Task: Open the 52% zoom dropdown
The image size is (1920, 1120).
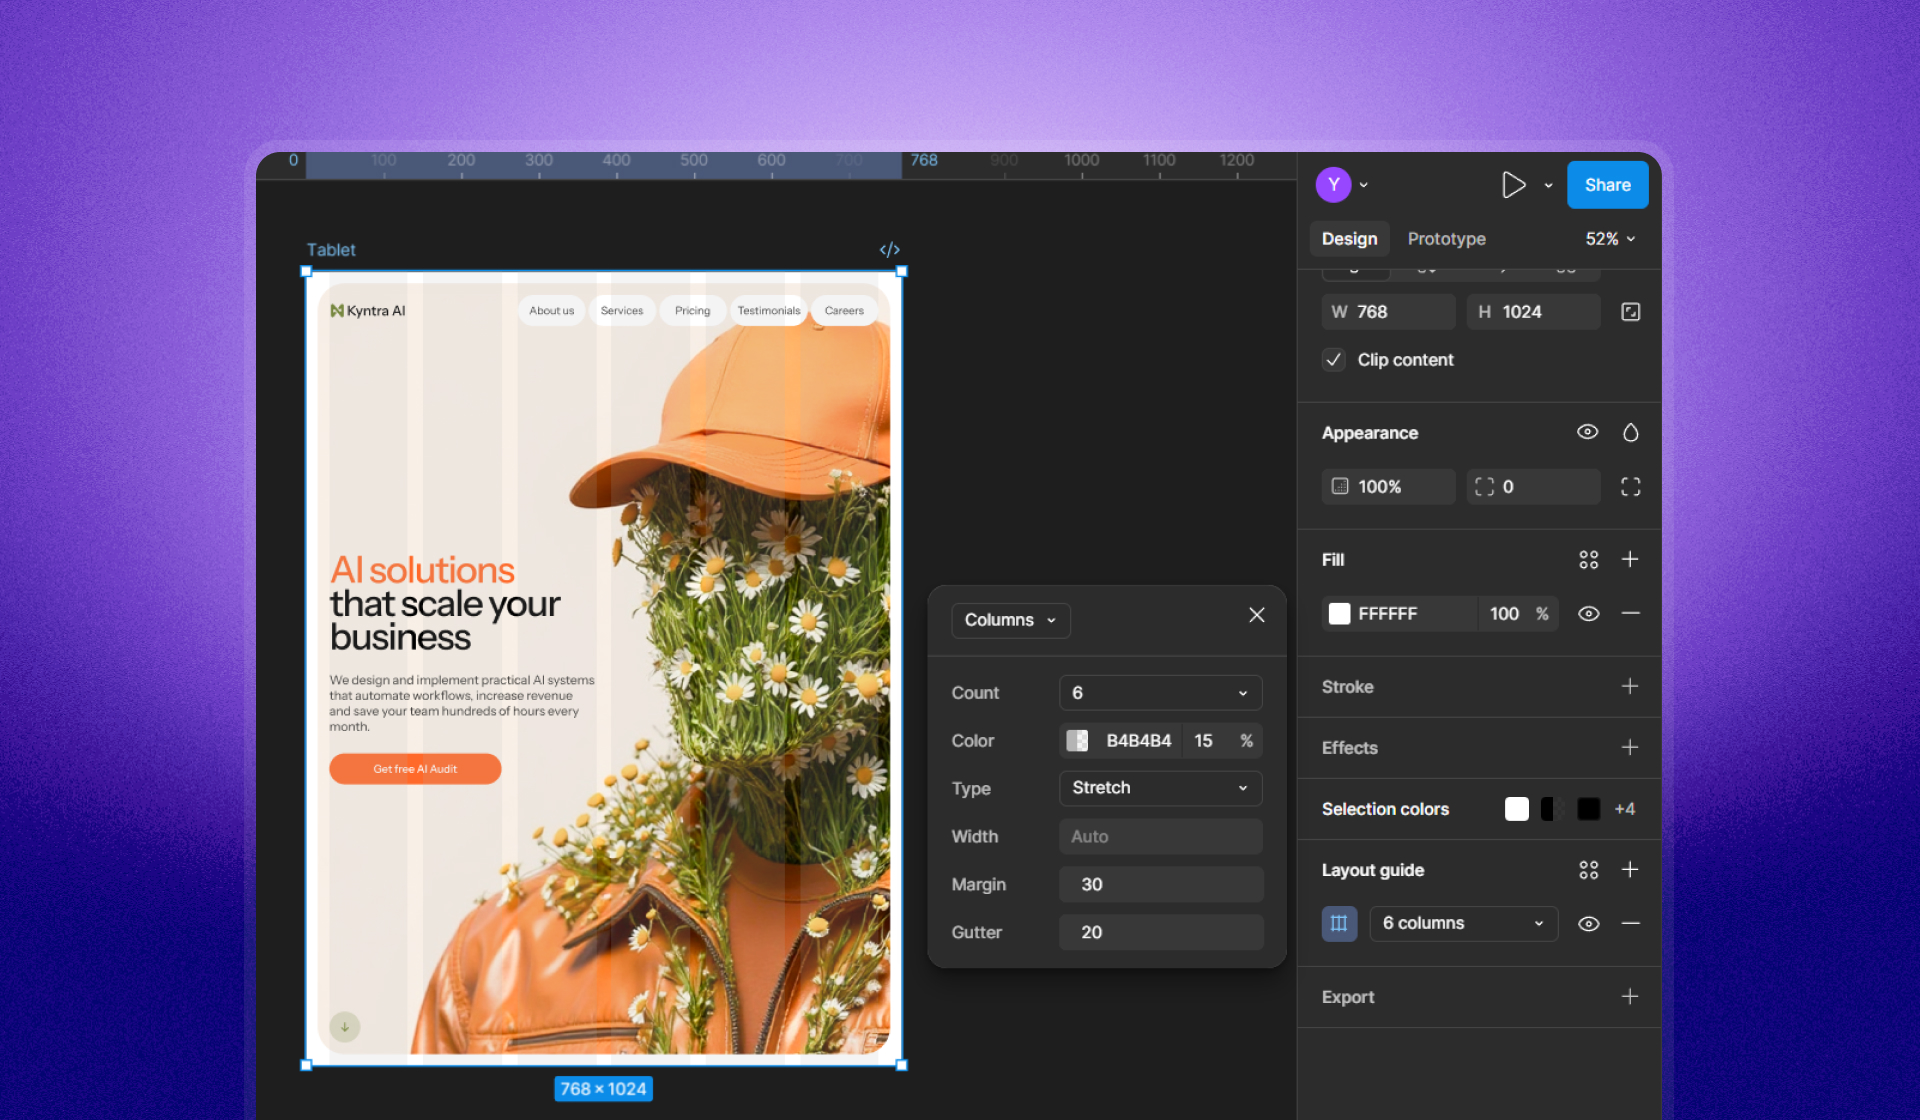Action: tap(1610, 239)
